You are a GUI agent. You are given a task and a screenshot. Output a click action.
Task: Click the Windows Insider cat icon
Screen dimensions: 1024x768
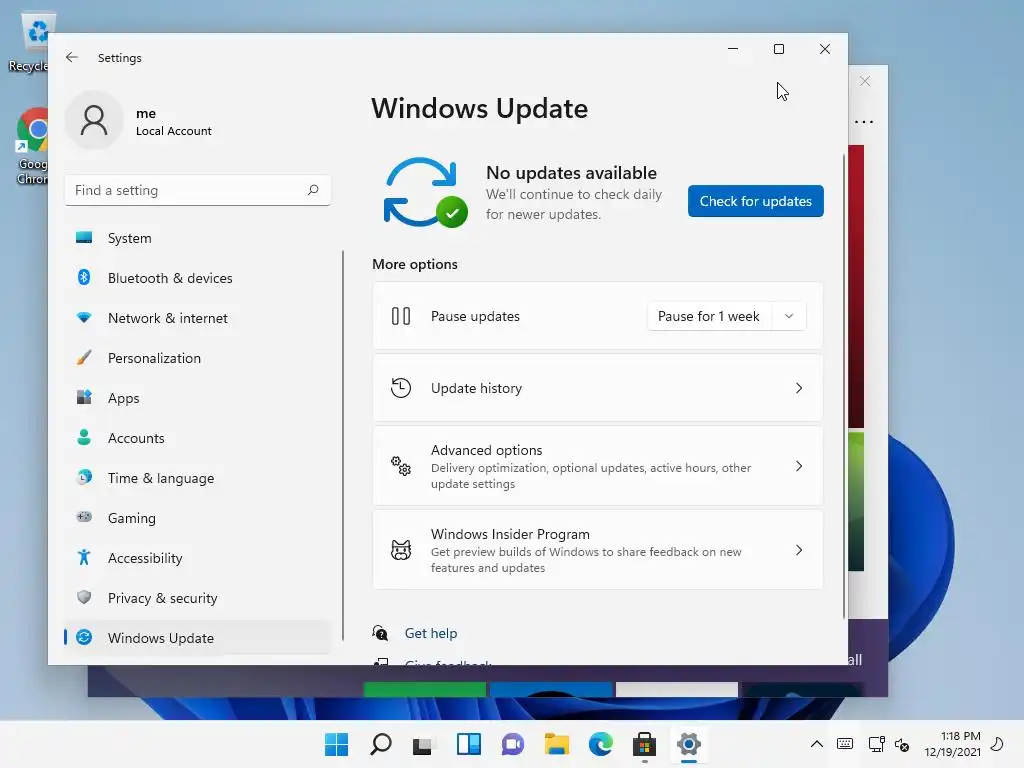click(401, 550)
